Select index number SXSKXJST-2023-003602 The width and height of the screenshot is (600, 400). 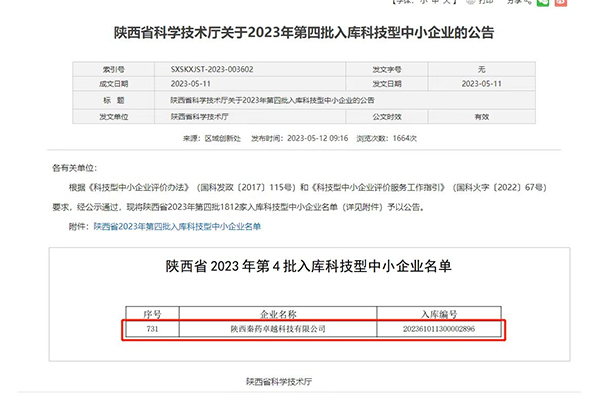click(212, 69)
